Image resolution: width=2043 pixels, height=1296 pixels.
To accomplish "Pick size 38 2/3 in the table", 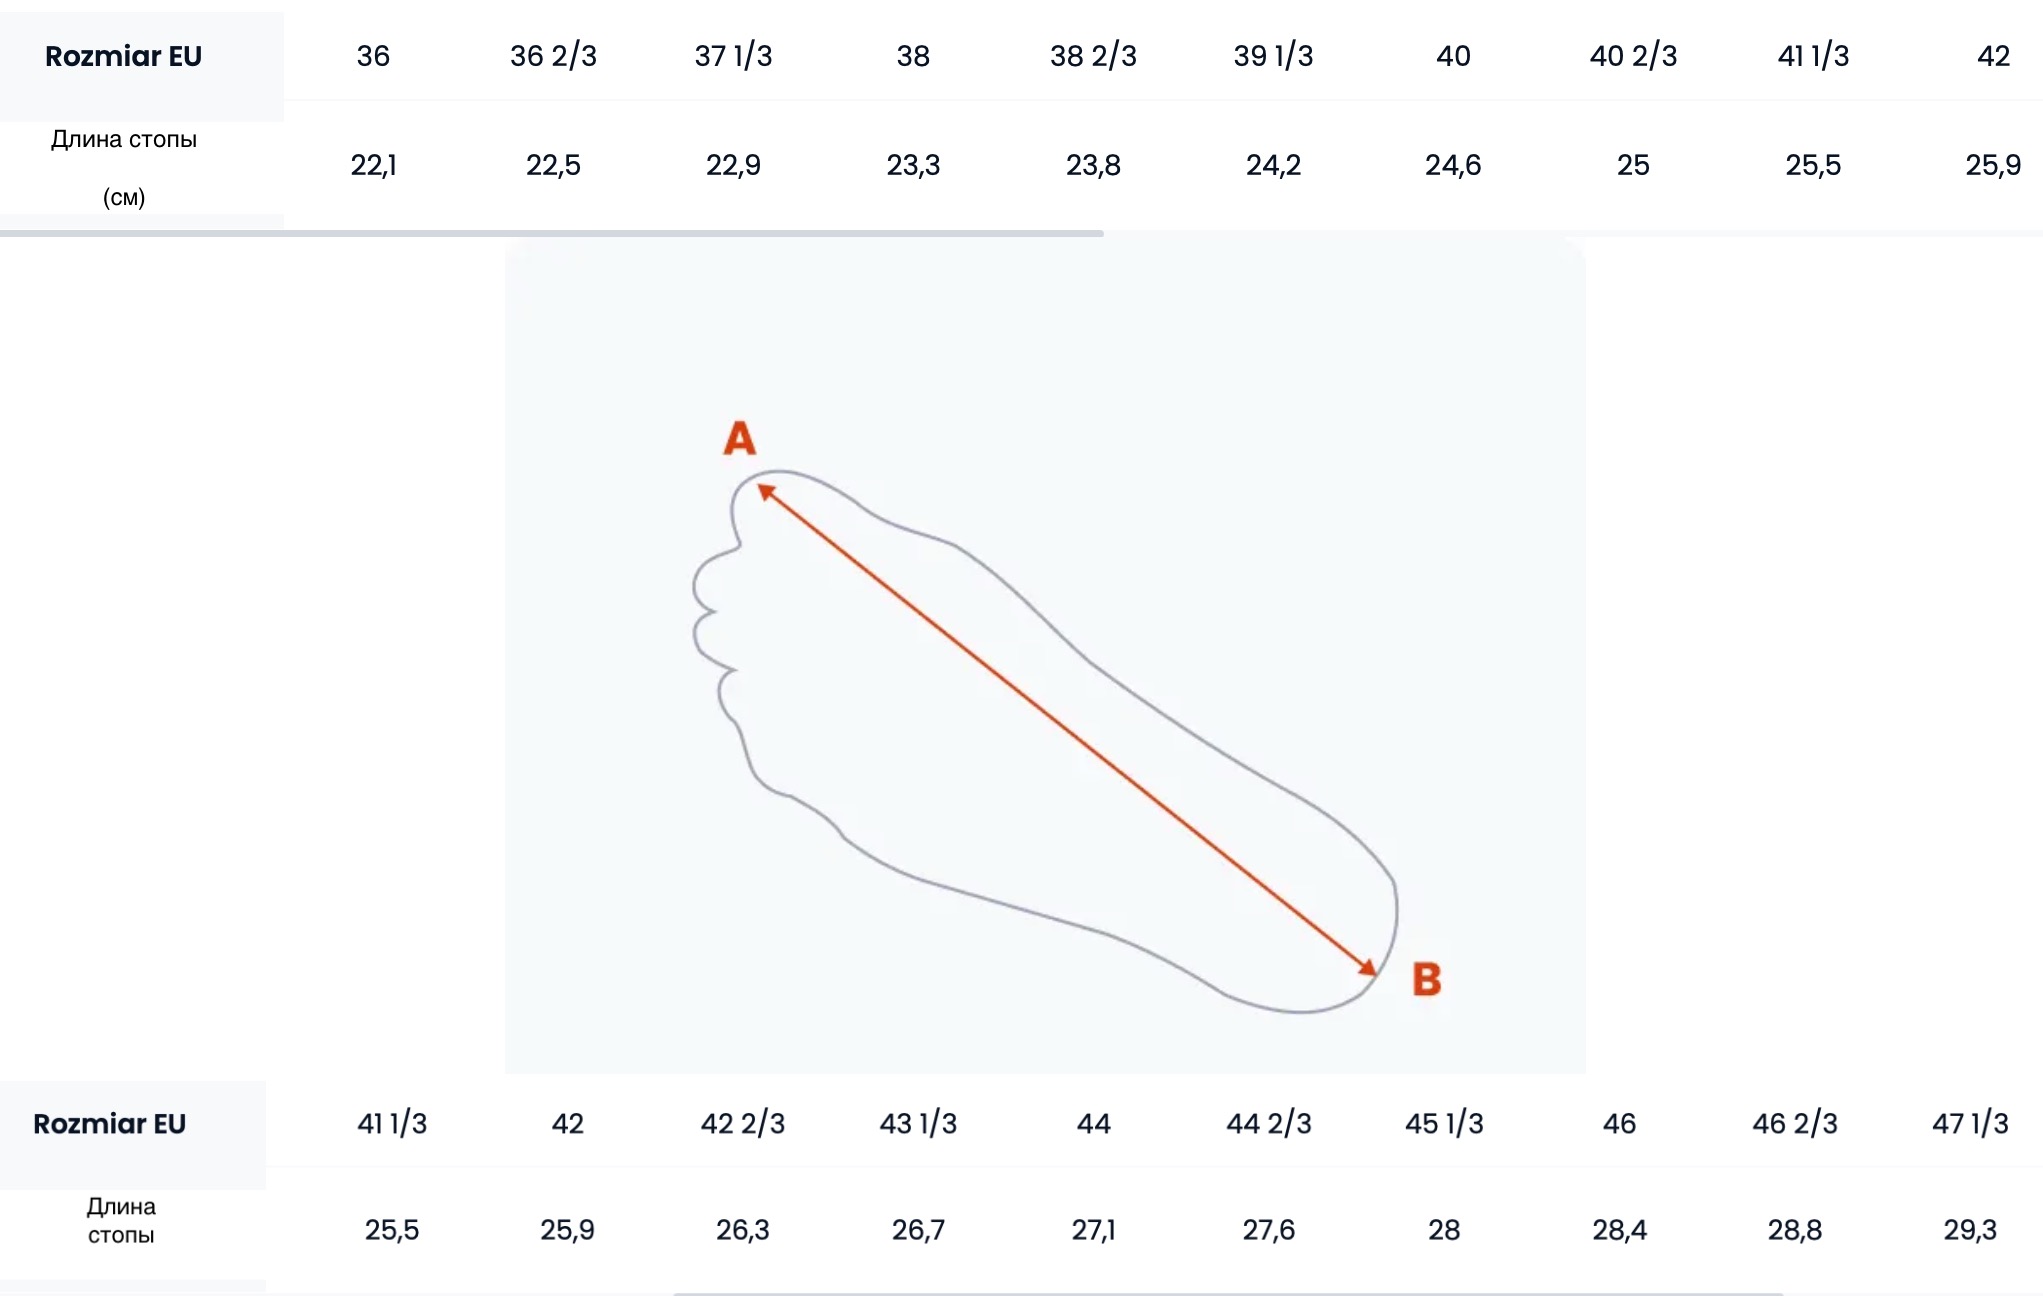I will (x=1093, y=56).
